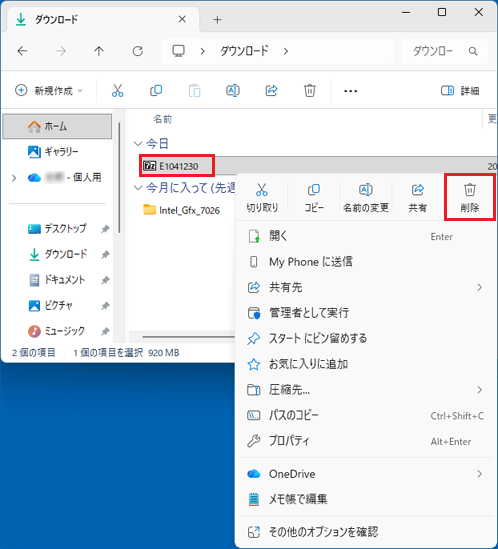498x549 pixels.
Task: Click the search magnifier icon
Action: (473, 51)
